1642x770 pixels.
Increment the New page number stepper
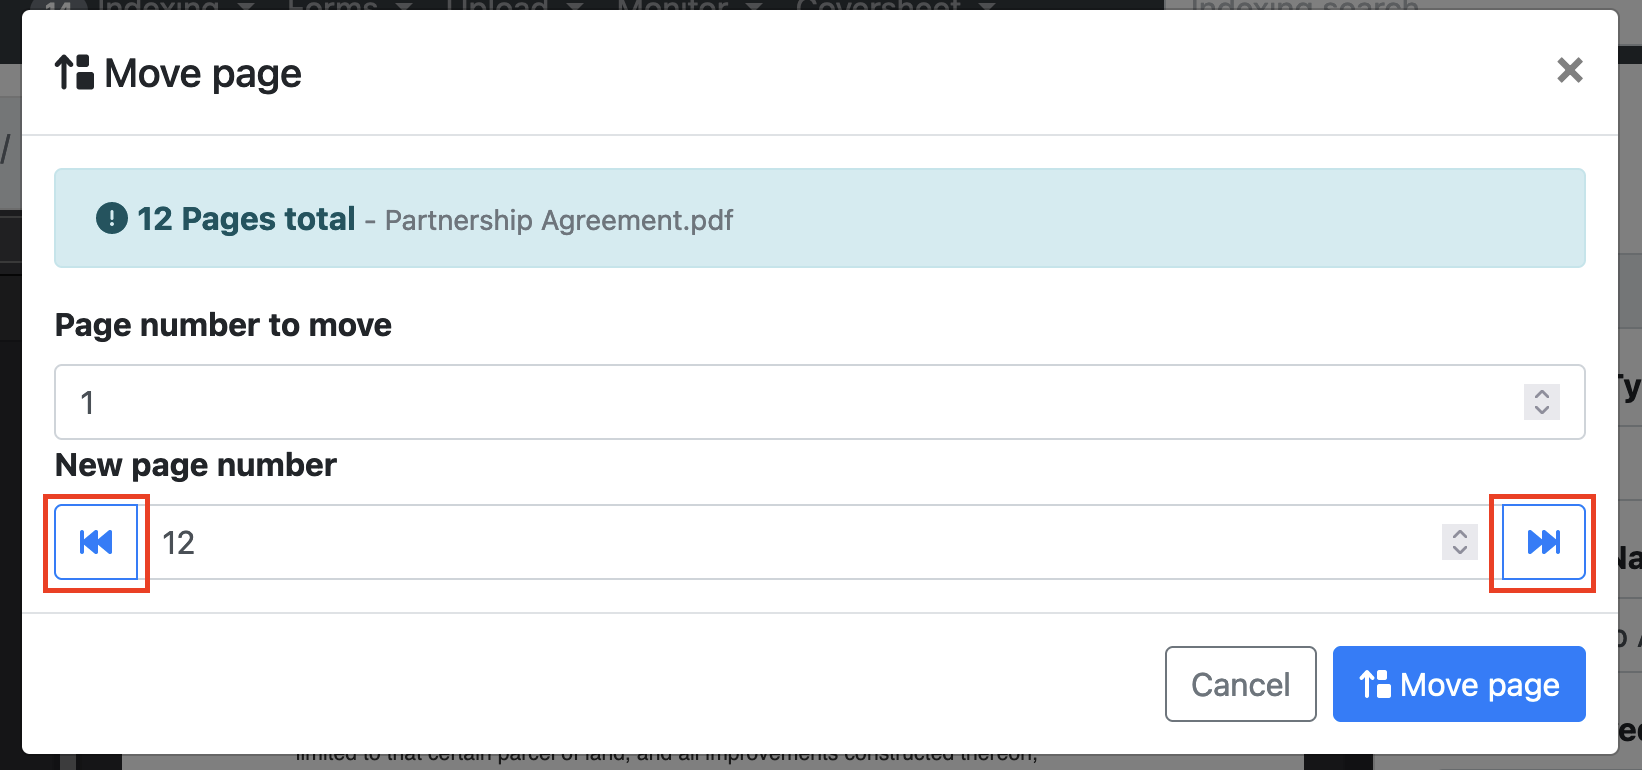pyautogui.click(x=1459, y=534)
